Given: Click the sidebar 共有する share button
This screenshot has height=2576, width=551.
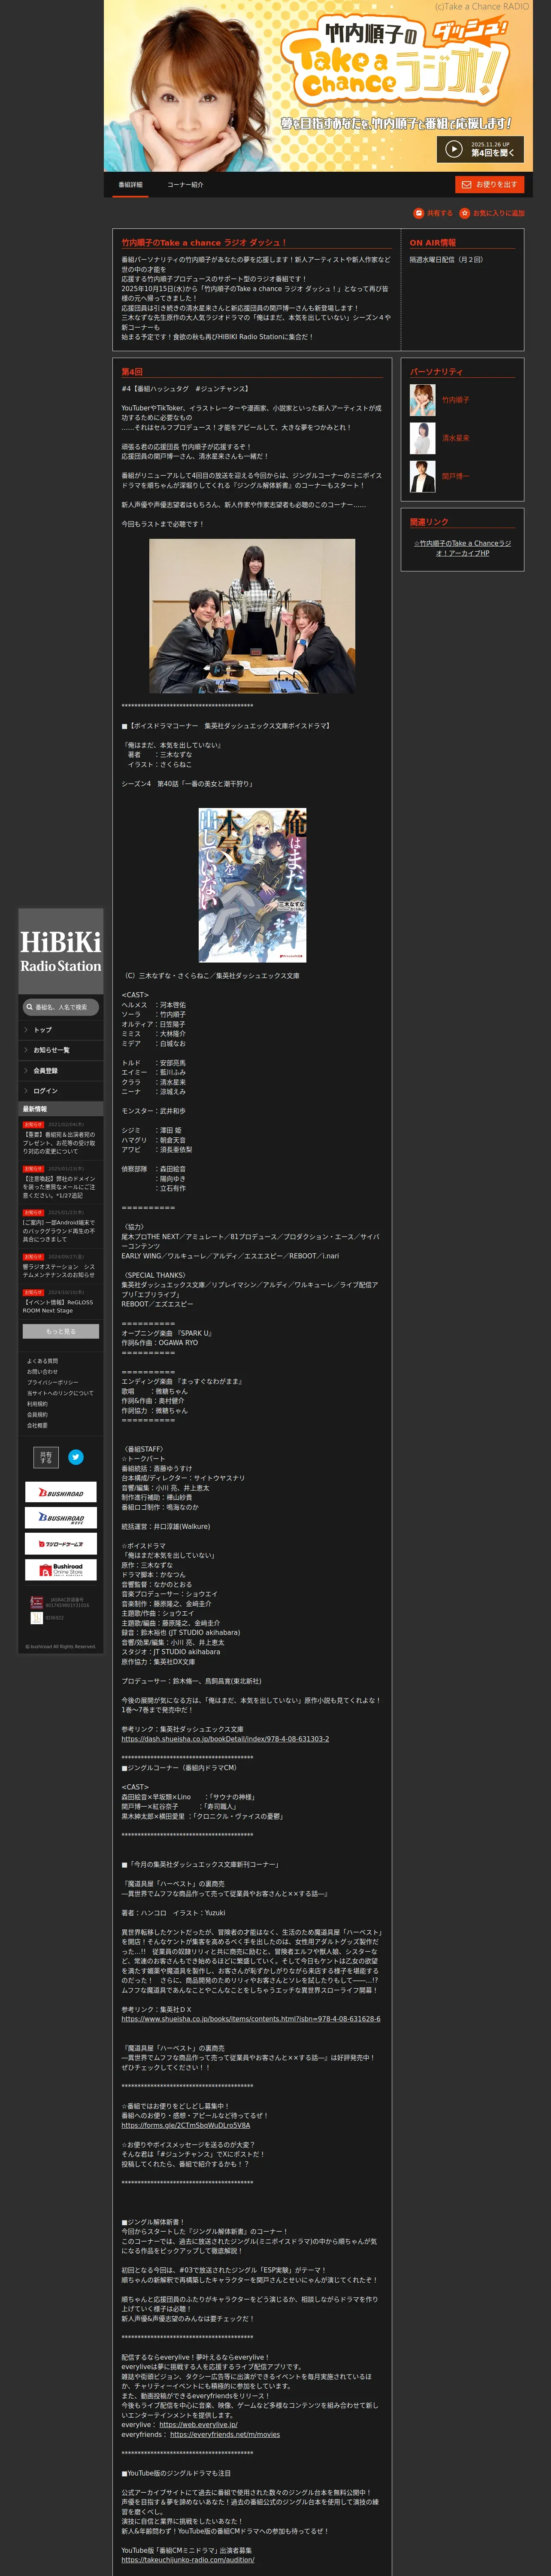Looking at the screenshot, I should tap(46, 1458).
